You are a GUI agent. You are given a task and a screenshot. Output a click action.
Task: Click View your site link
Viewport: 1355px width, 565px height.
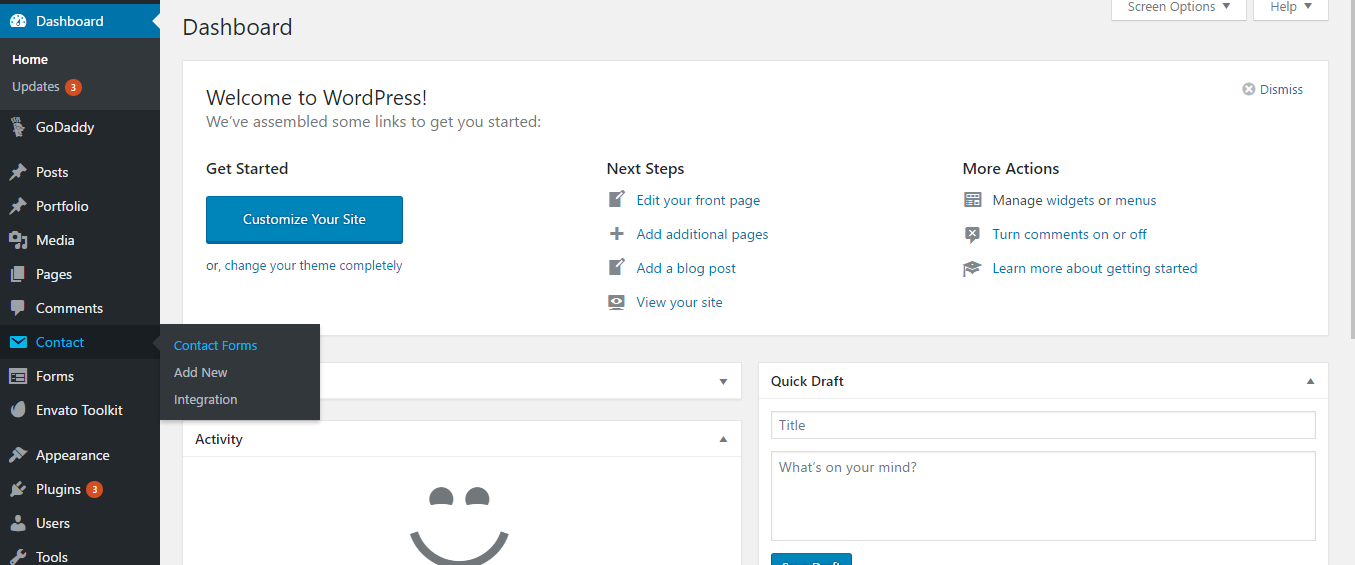coord(679,302)
